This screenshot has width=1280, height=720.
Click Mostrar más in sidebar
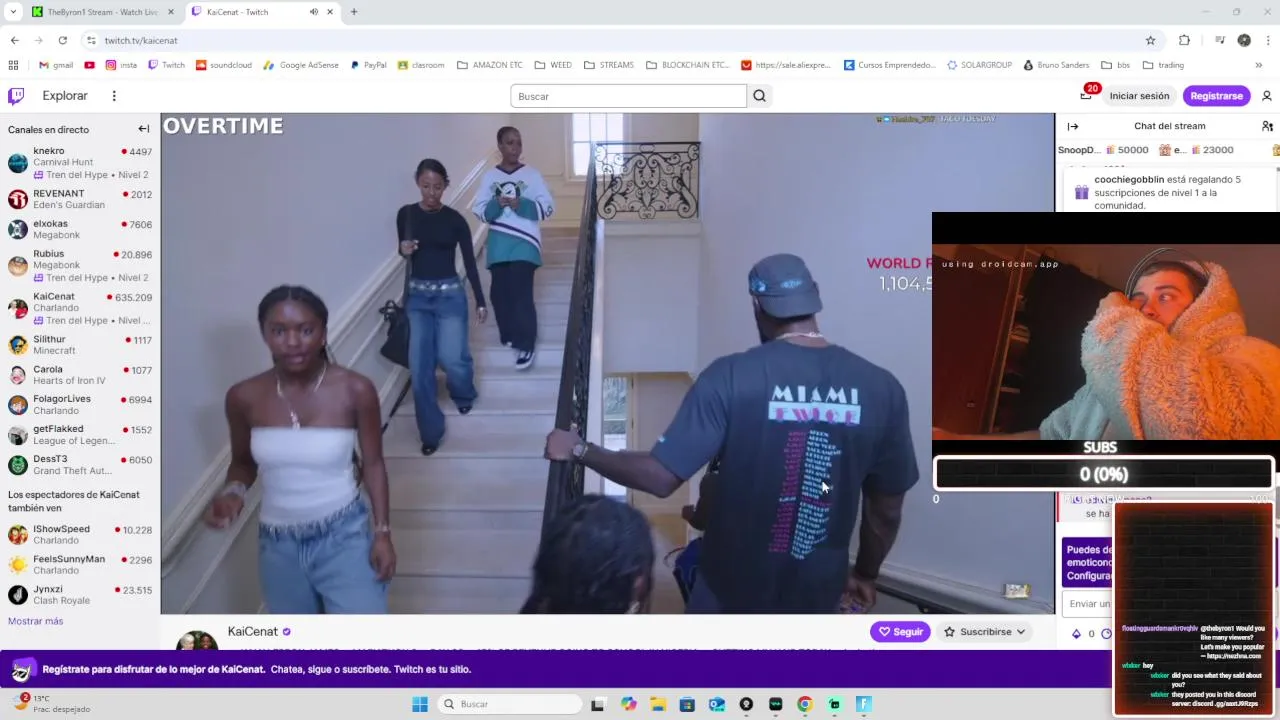(x=35, y=621)
